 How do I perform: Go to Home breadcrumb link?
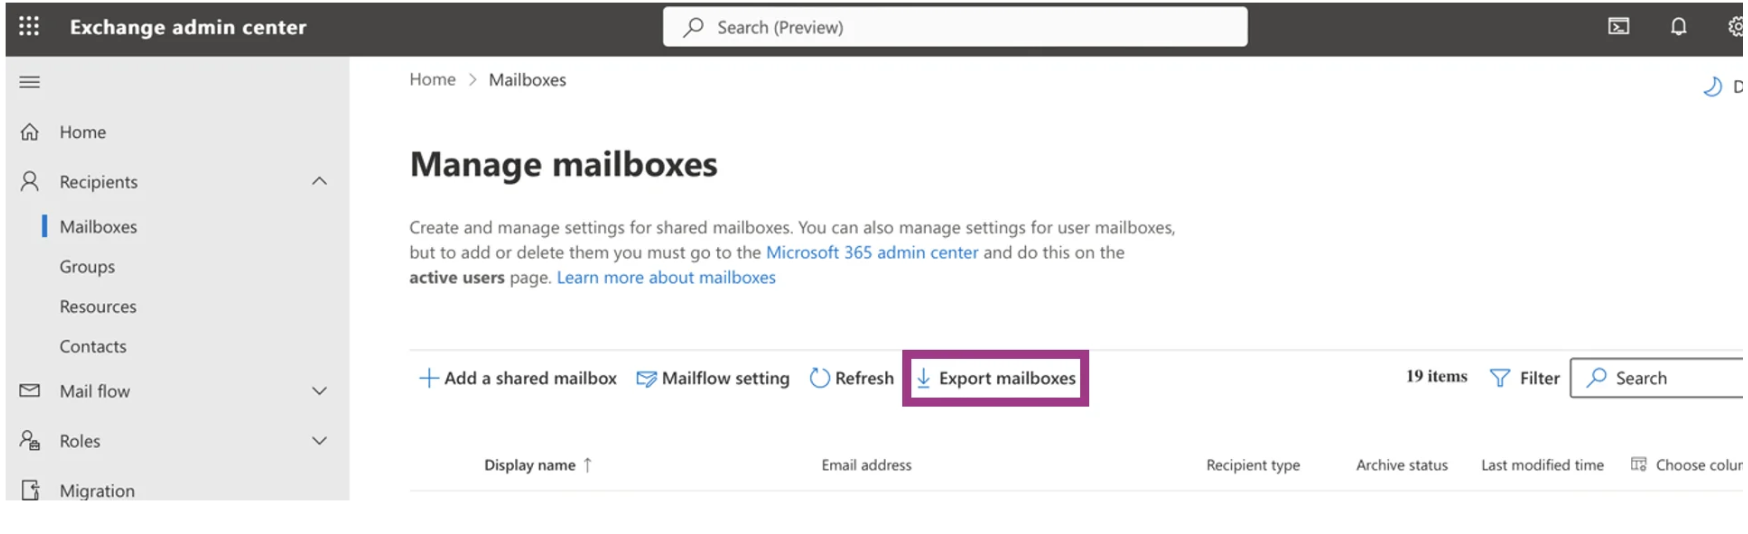[x=432, y=80]
